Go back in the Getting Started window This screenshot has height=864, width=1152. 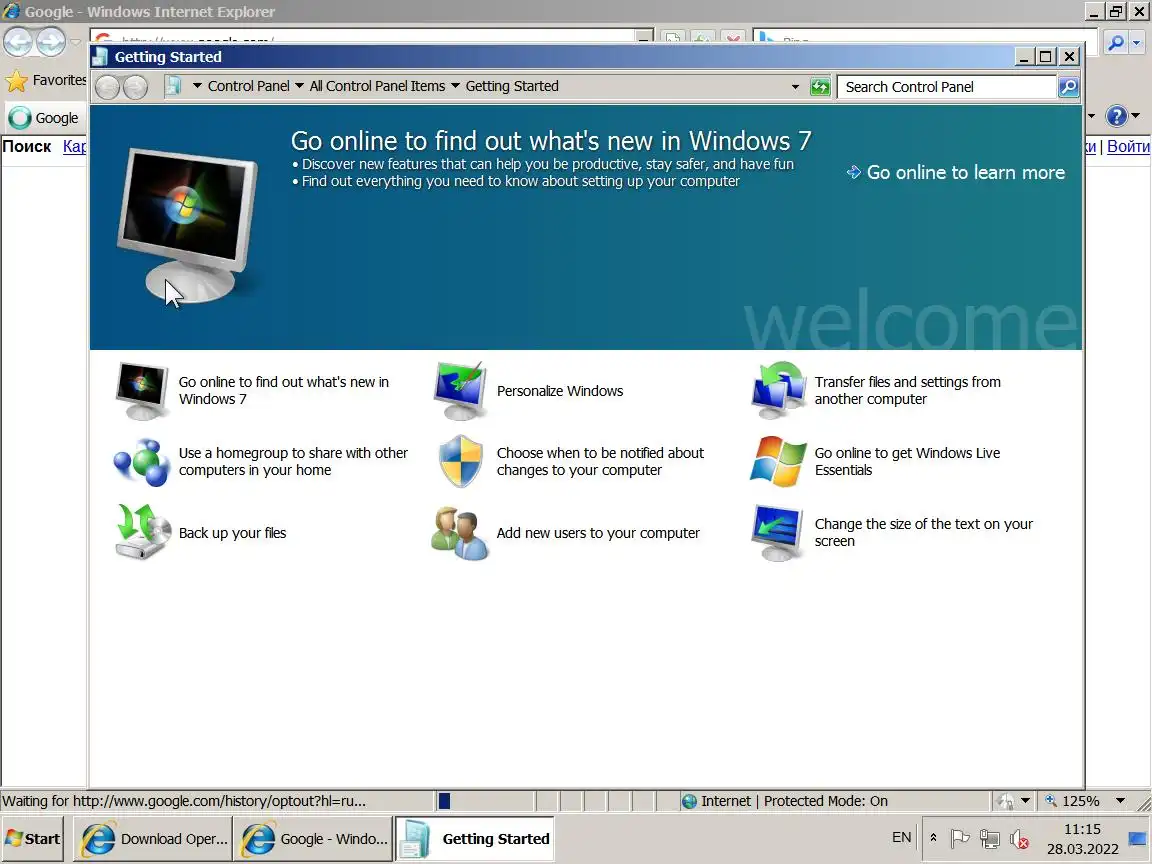tap(107, 87)
